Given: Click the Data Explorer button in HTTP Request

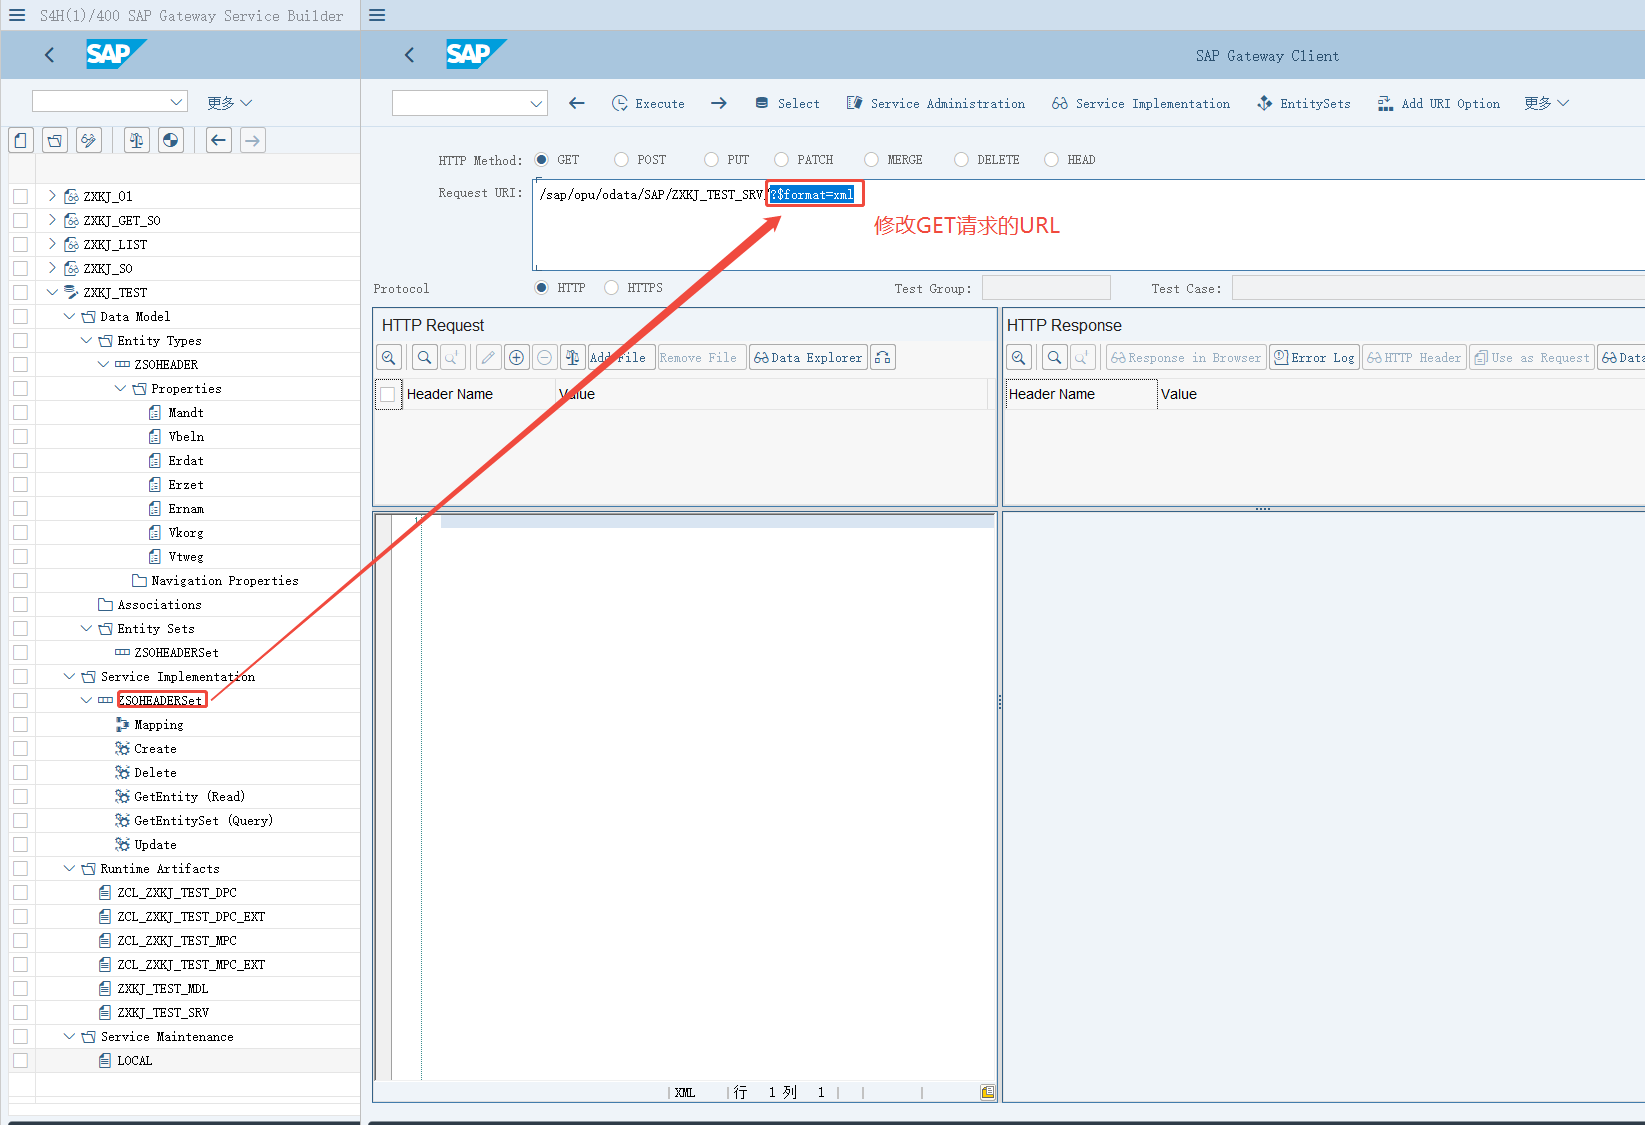Looking at the screenshot, I should point(808,357).
